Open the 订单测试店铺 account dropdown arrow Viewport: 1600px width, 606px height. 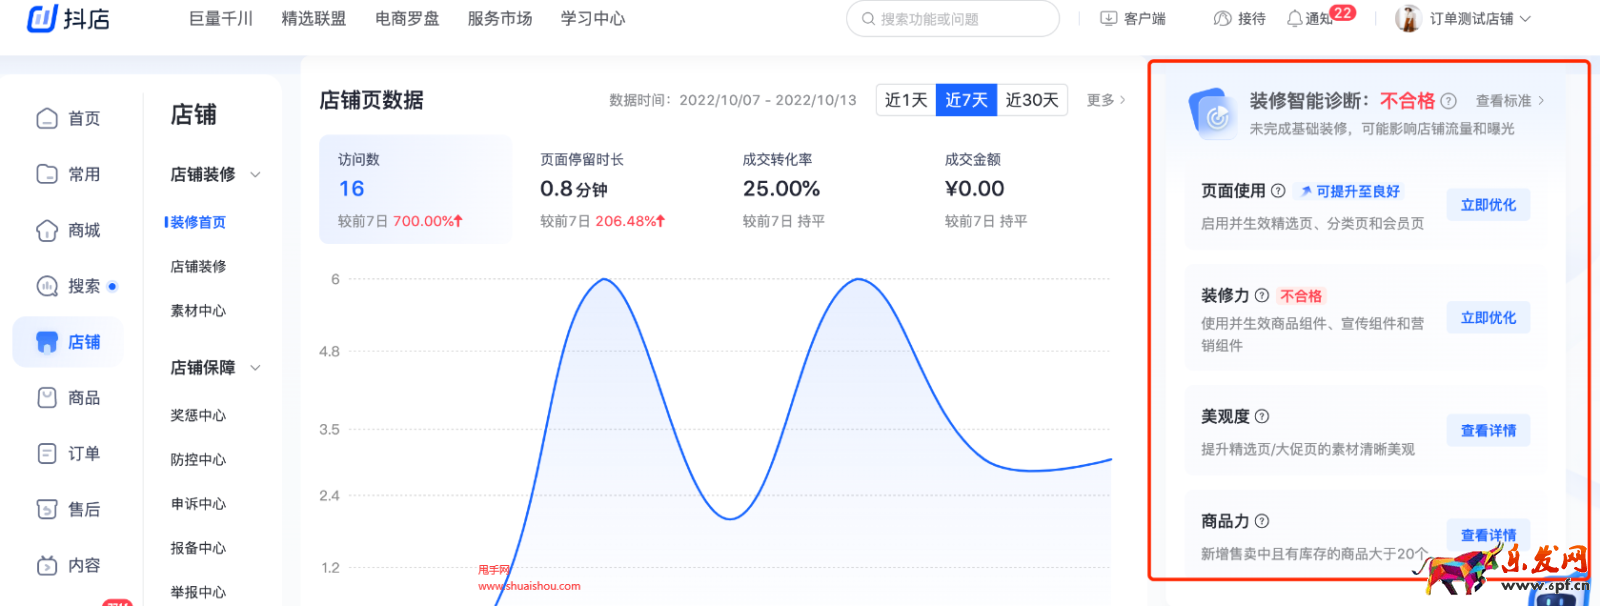tap(1525, 19)
